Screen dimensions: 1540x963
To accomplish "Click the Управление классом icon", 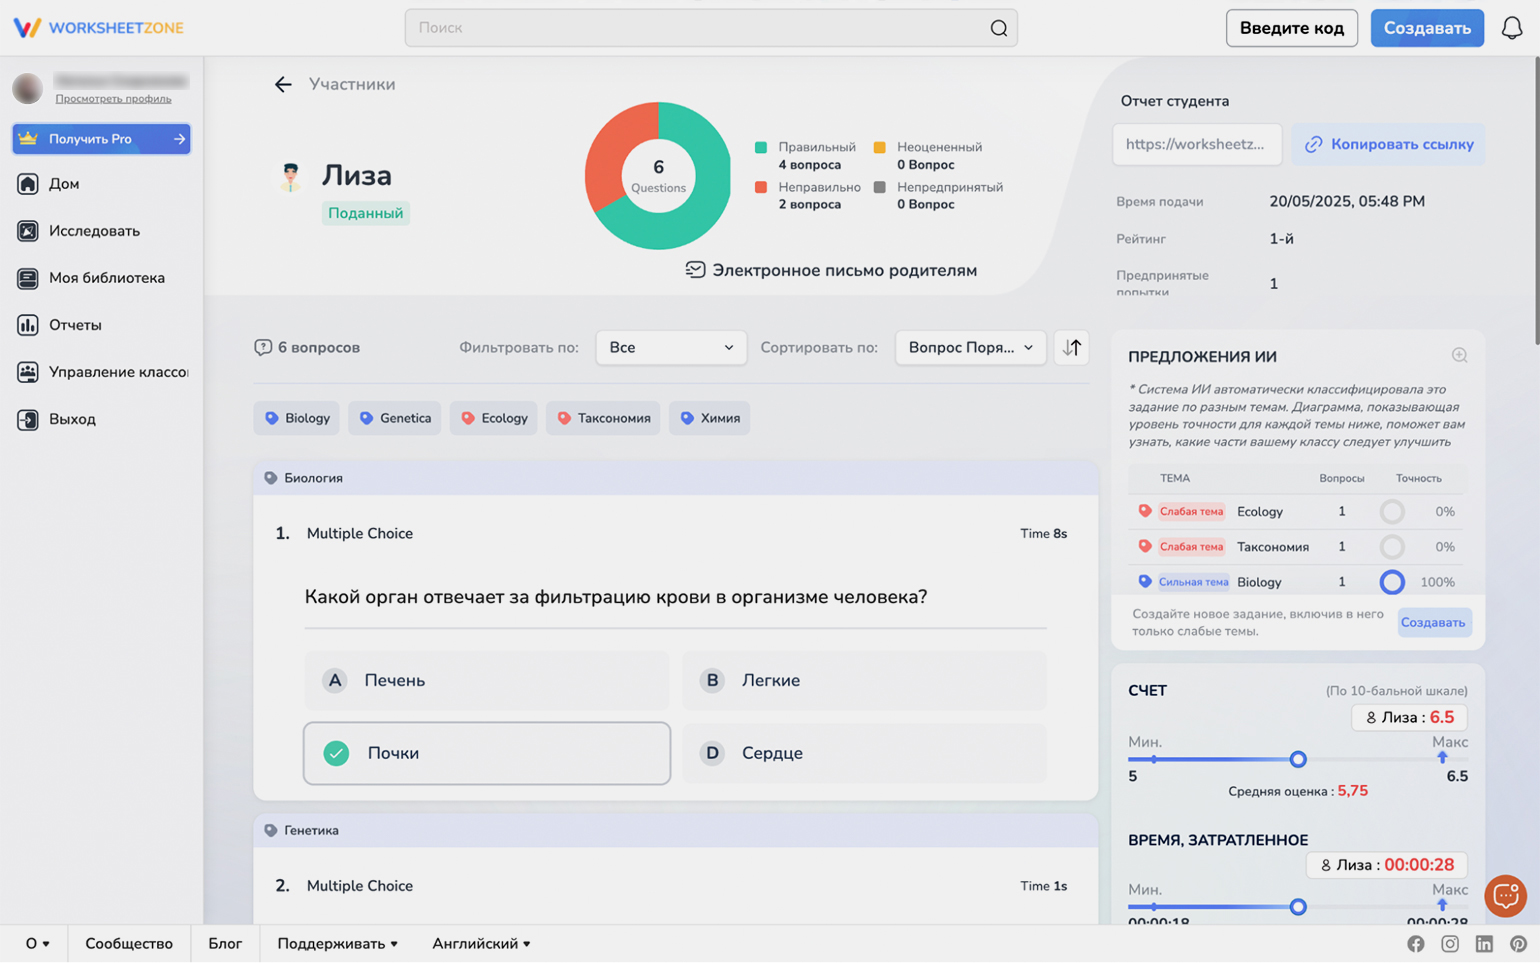I will [28, 372].
